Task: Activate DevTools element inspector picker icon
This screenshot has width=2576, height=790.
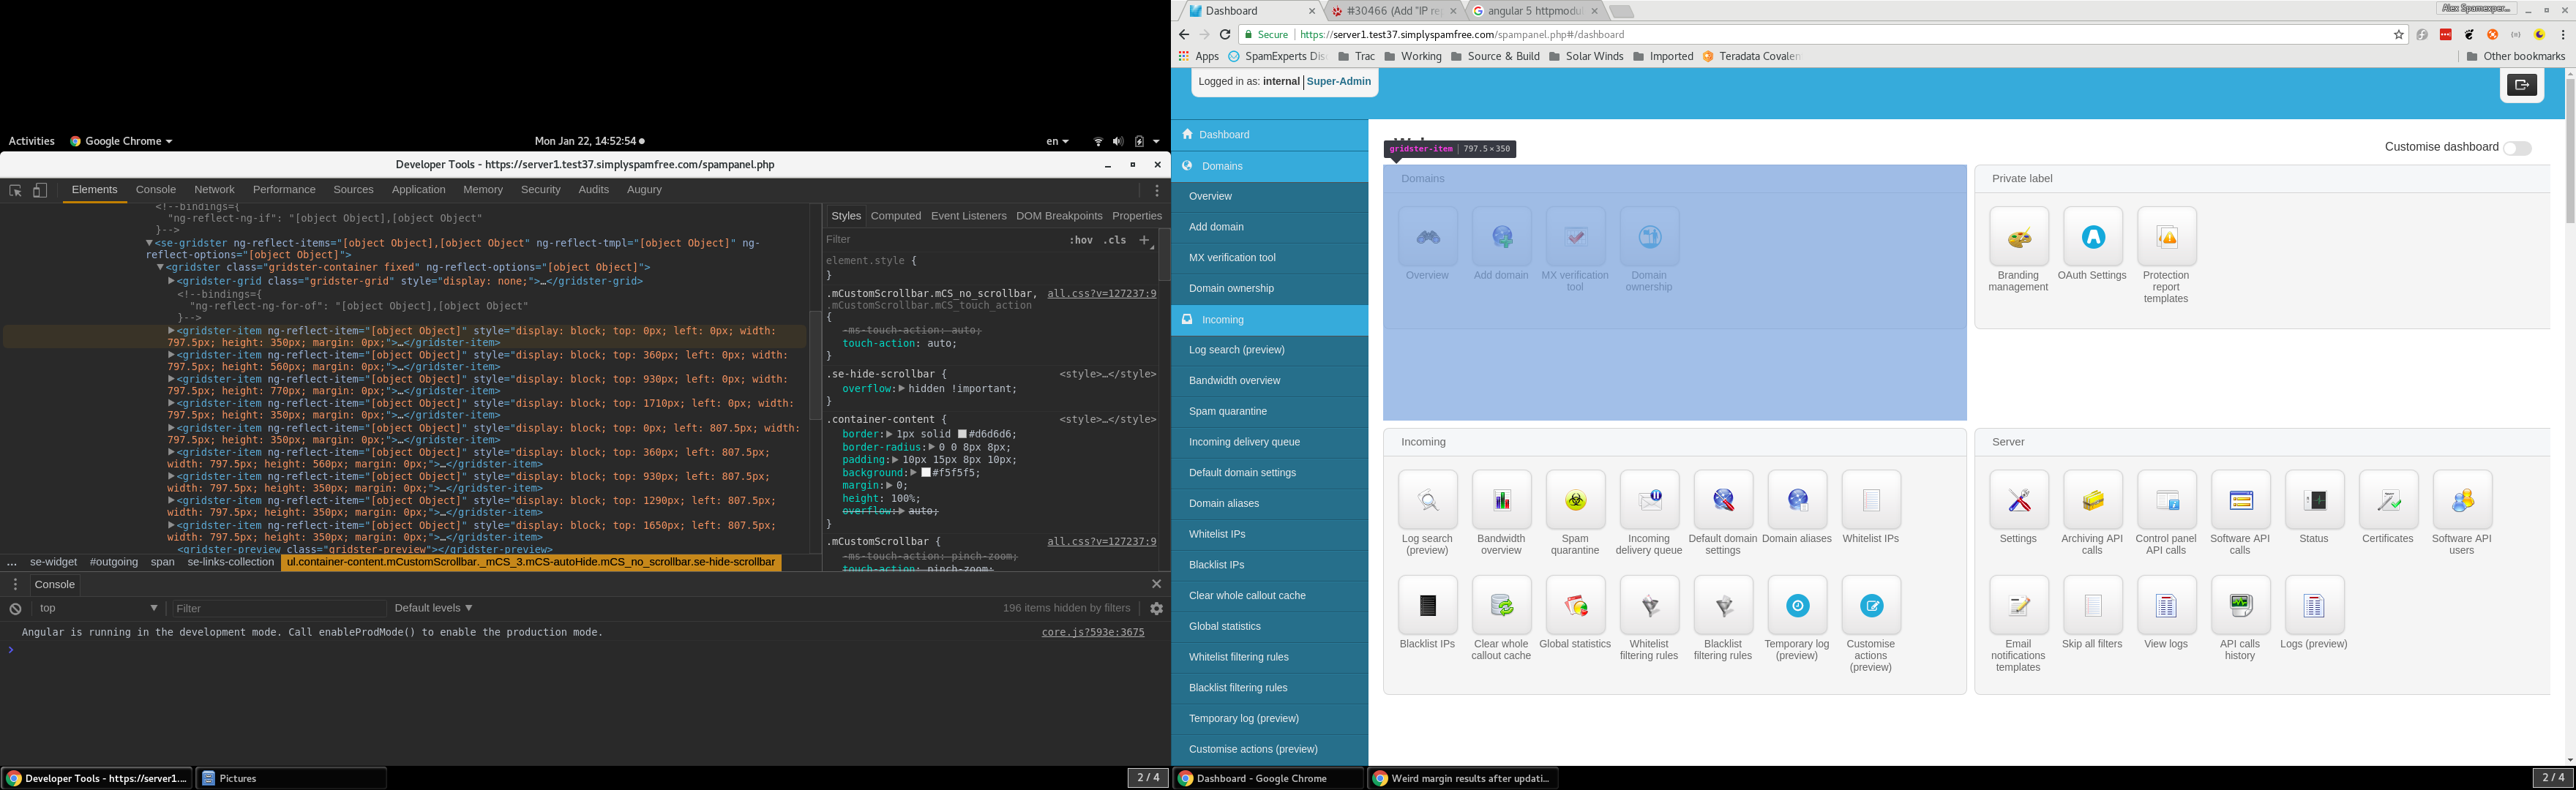Action: 15,190
